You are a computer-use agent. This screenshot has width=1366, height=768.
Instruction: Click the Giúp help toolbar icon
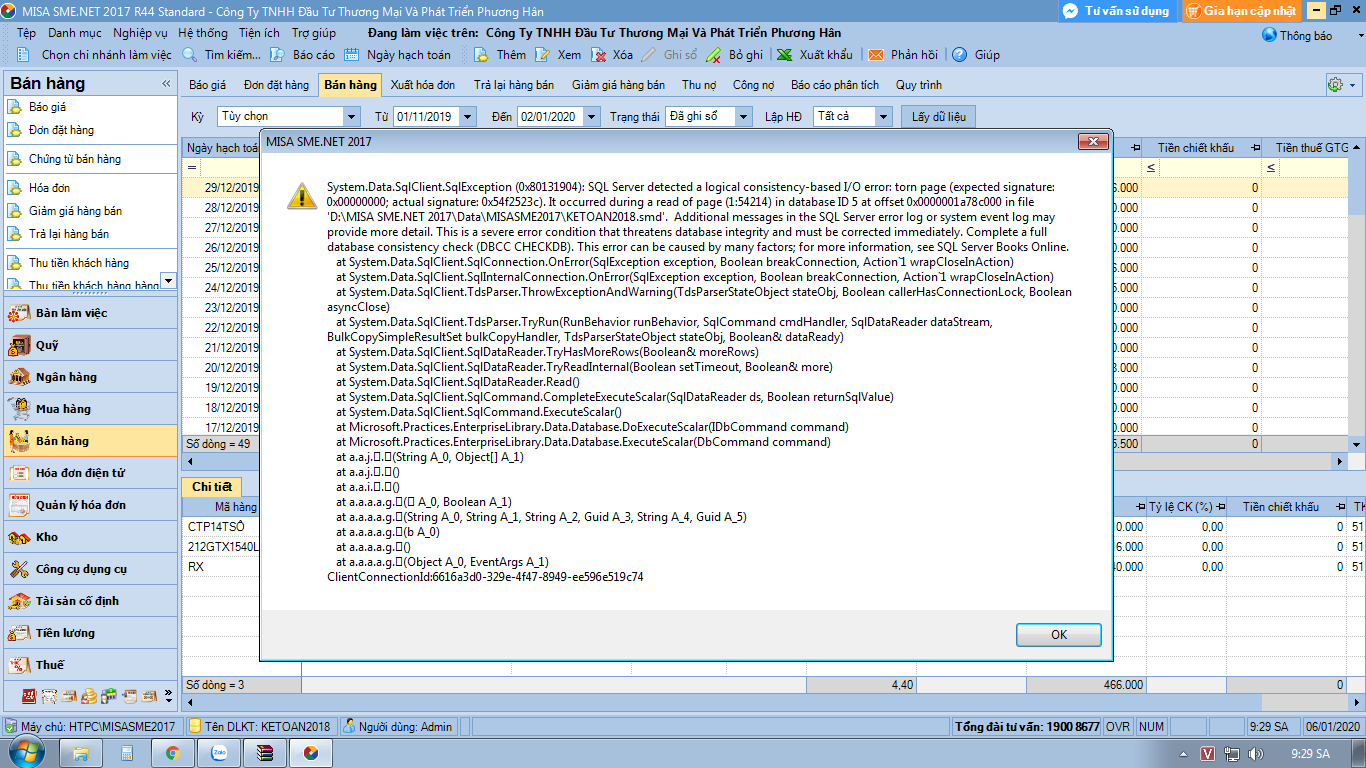(959, 55)
